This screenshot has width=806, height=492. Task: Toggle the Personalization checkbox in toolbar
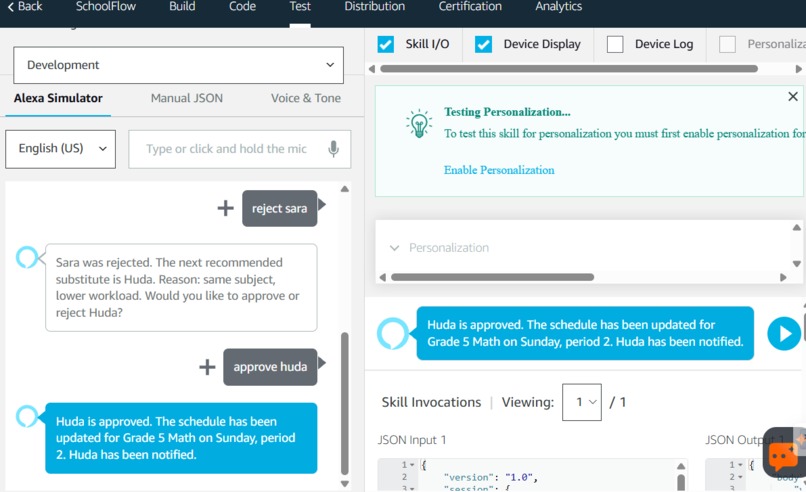[727, 44]
